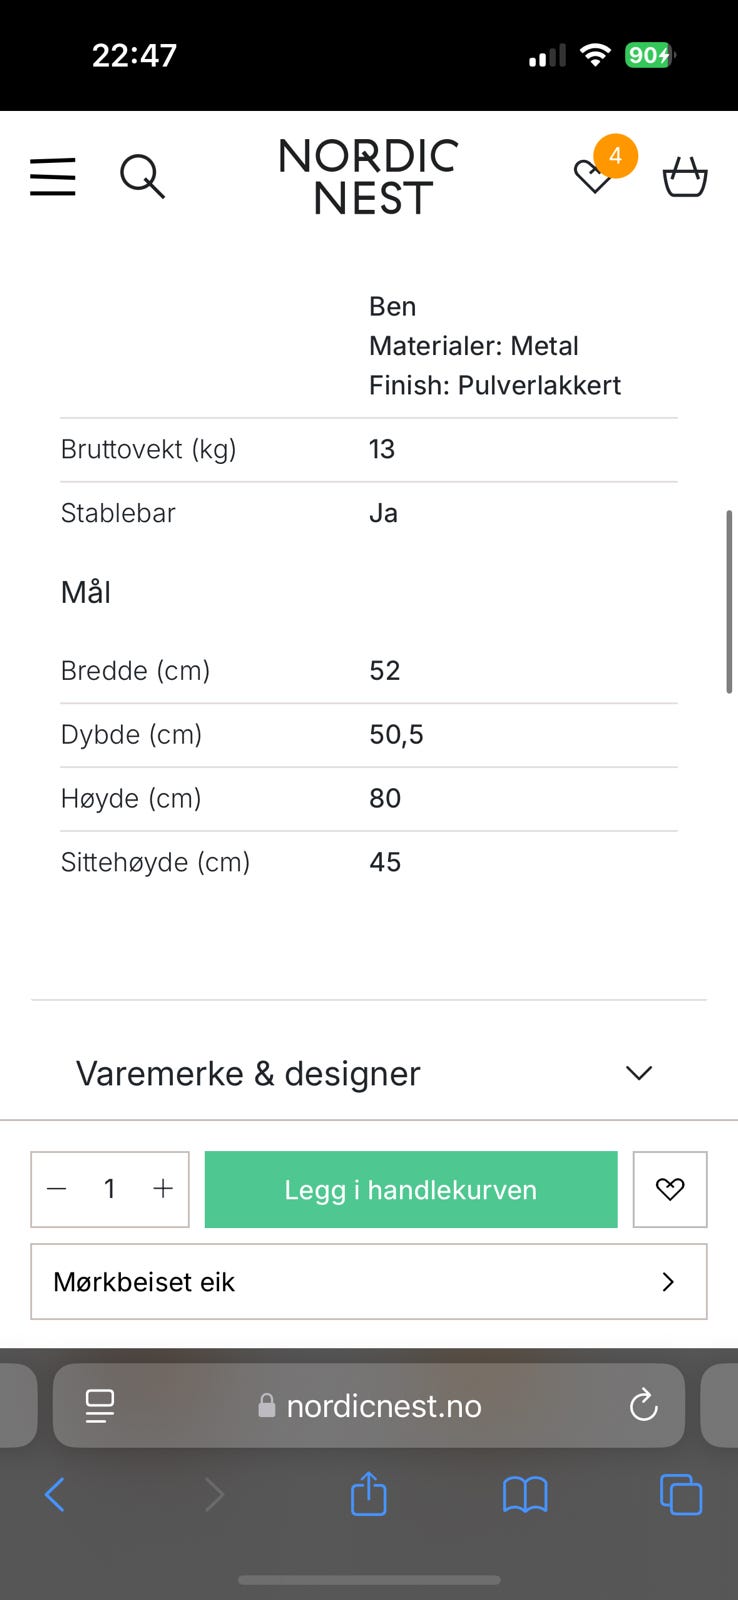738x1600 pixels.
Task: Tap the Nordic Nest logo link
Action: click(368, 177)
